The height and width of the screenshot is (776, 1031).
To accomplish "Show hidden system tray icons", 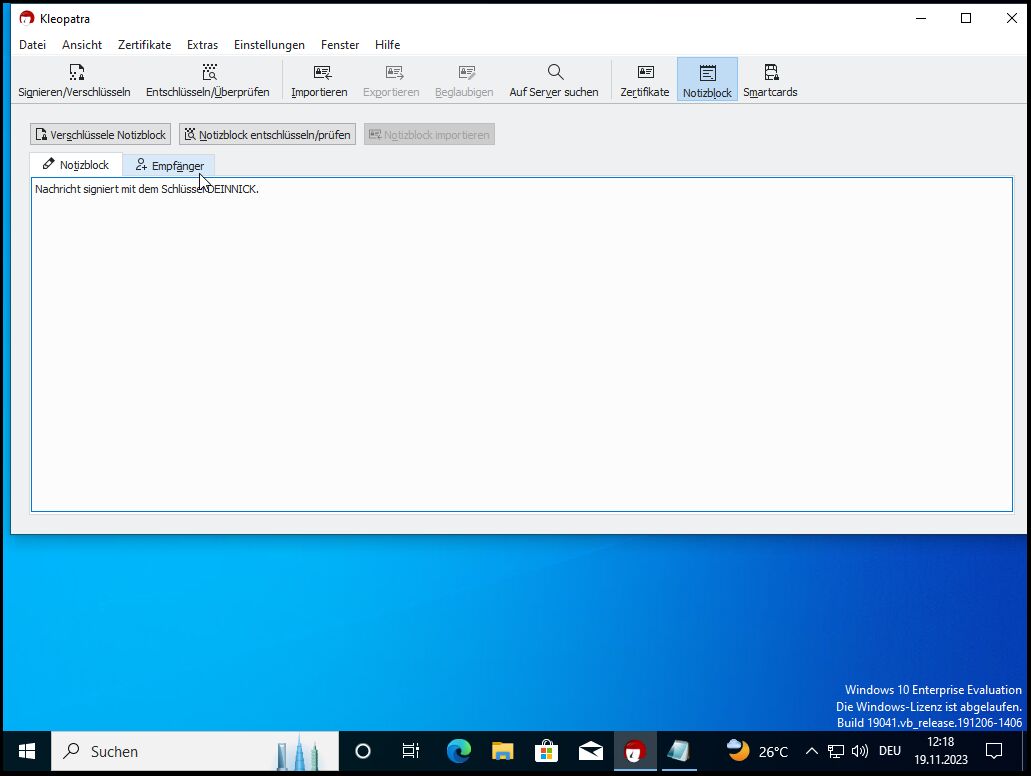I will [811, 751].
